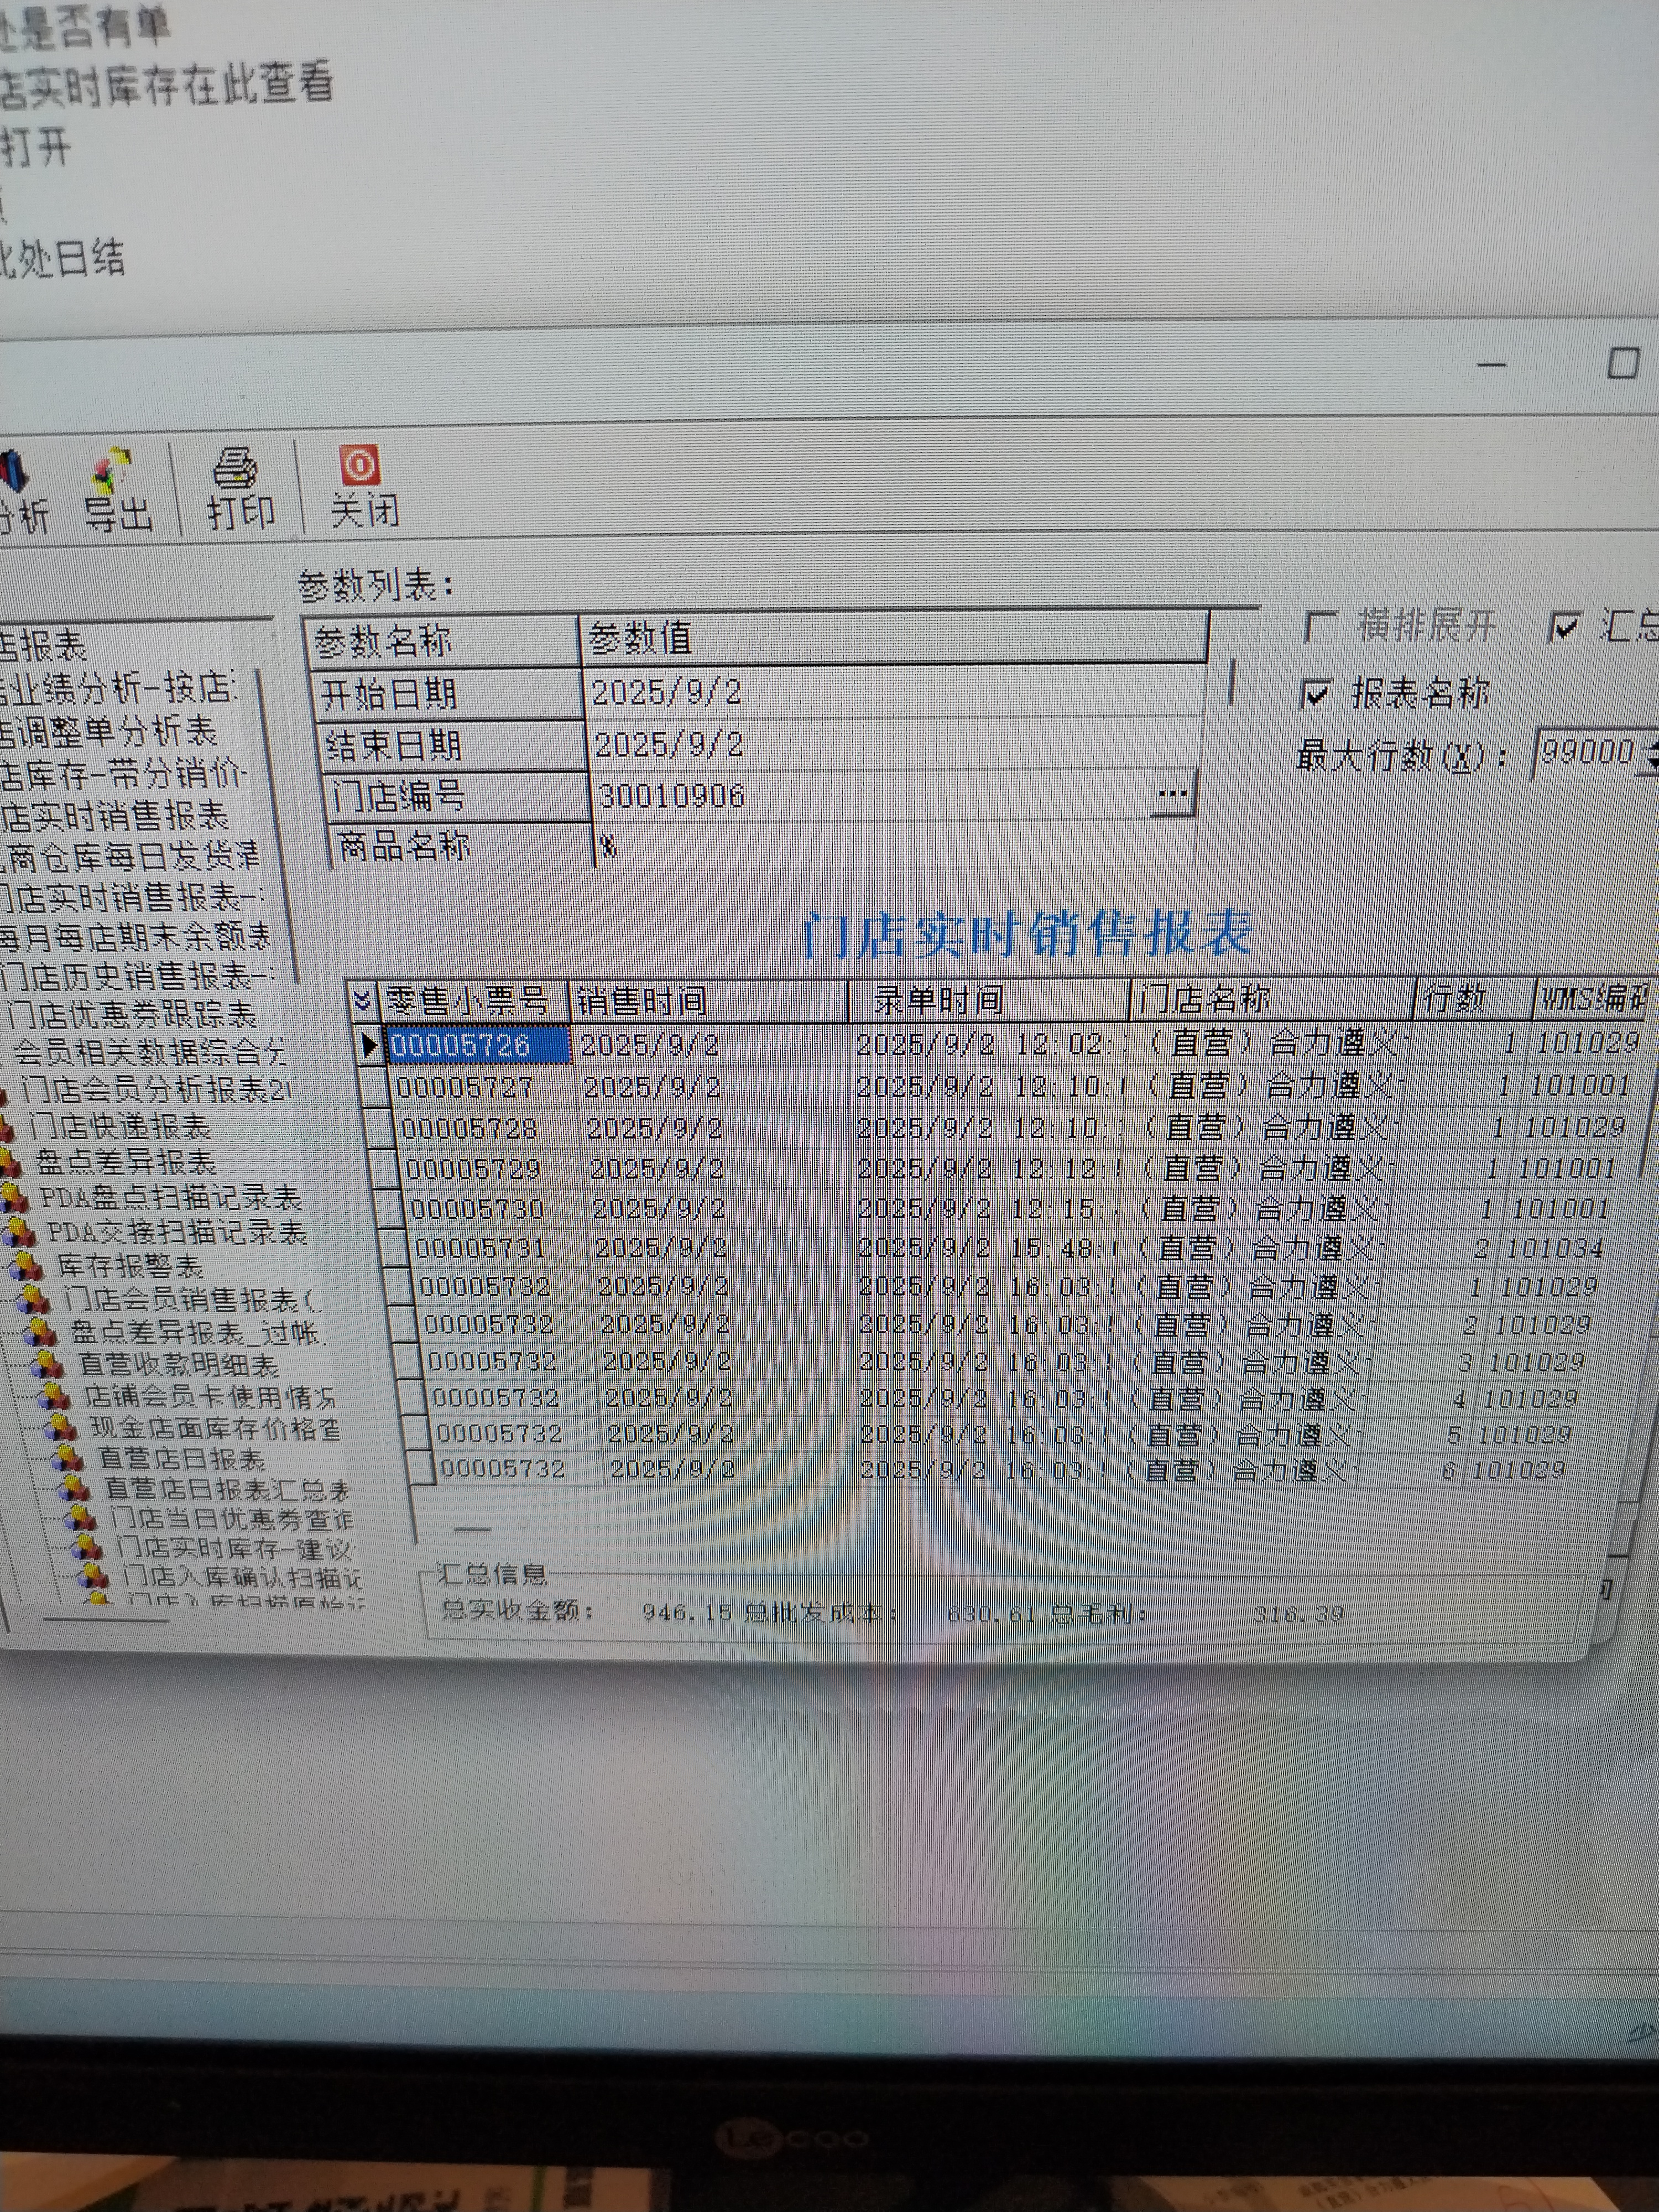Click the 分析 analysis toolbar icon

pos(12,472)
